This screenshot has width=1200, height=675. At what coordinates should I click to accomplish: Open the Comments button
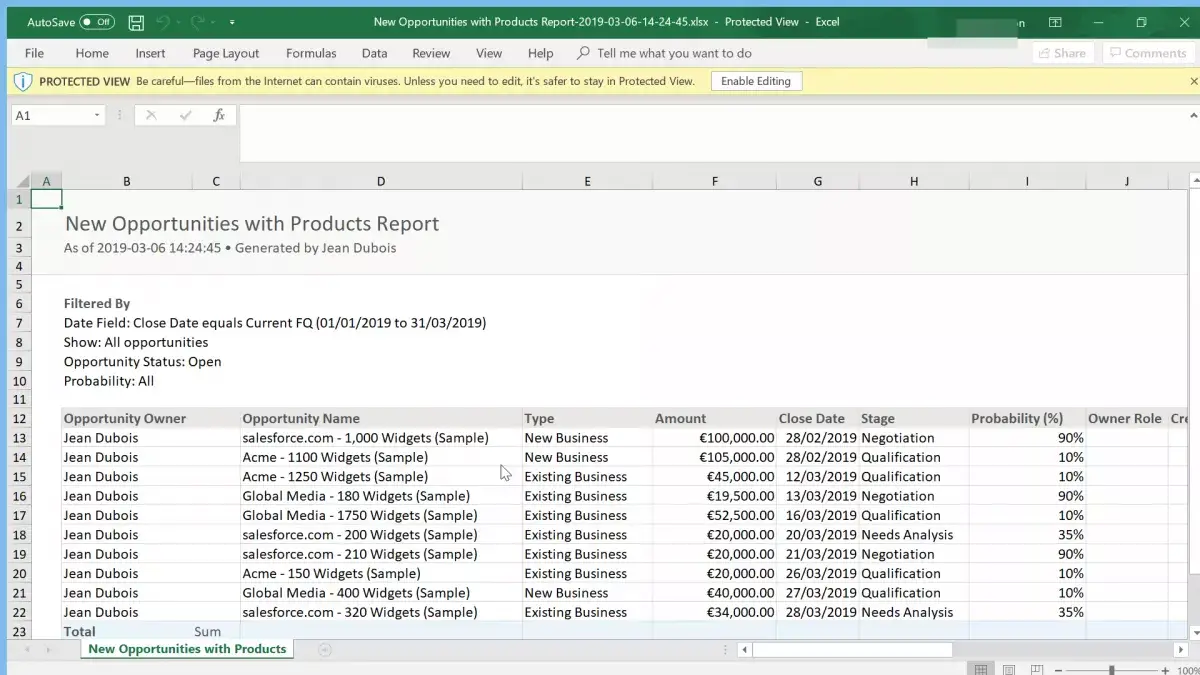coord(1146,53)
